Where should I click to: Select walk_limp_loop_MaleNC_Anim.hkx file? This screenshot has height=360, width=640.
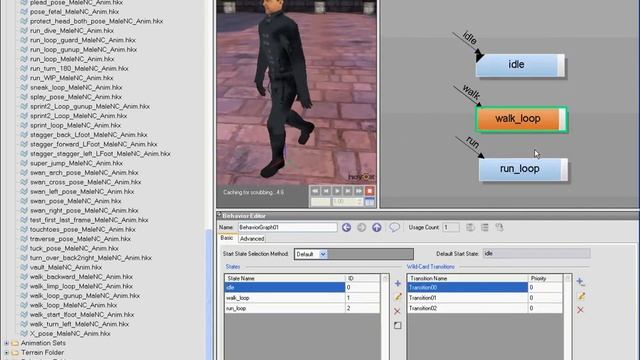[81, 286]
